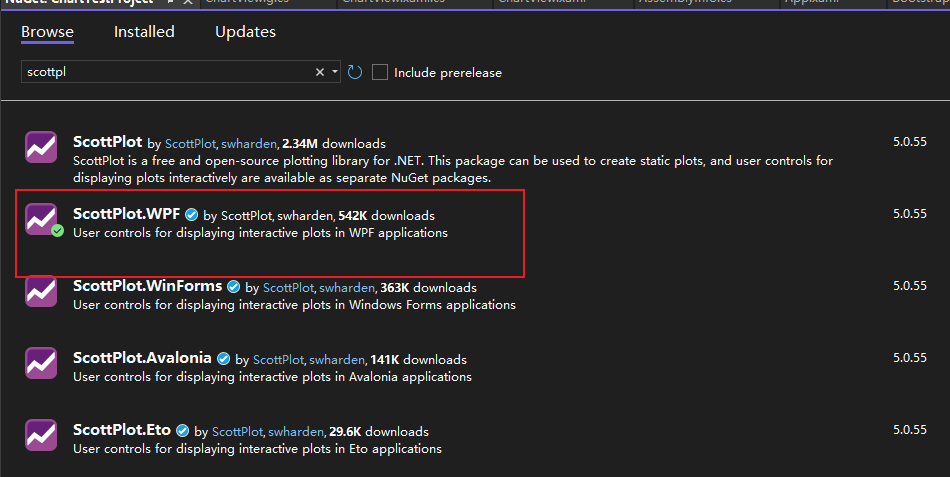Select the ScottPlot.Eto package icon

click(41, 435)
